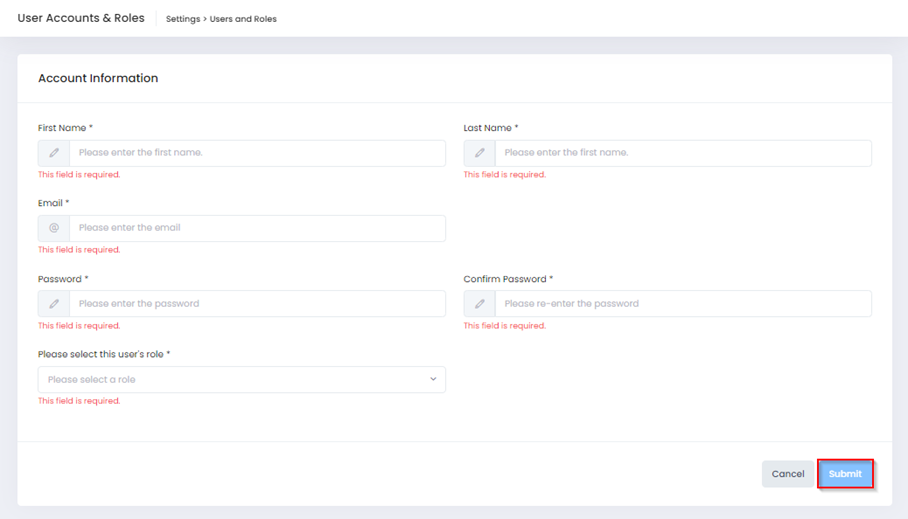Click the User Accounts & Roles page title
Image resolution: width=908 pixels, height=519 pixels.
click(81, 18)
